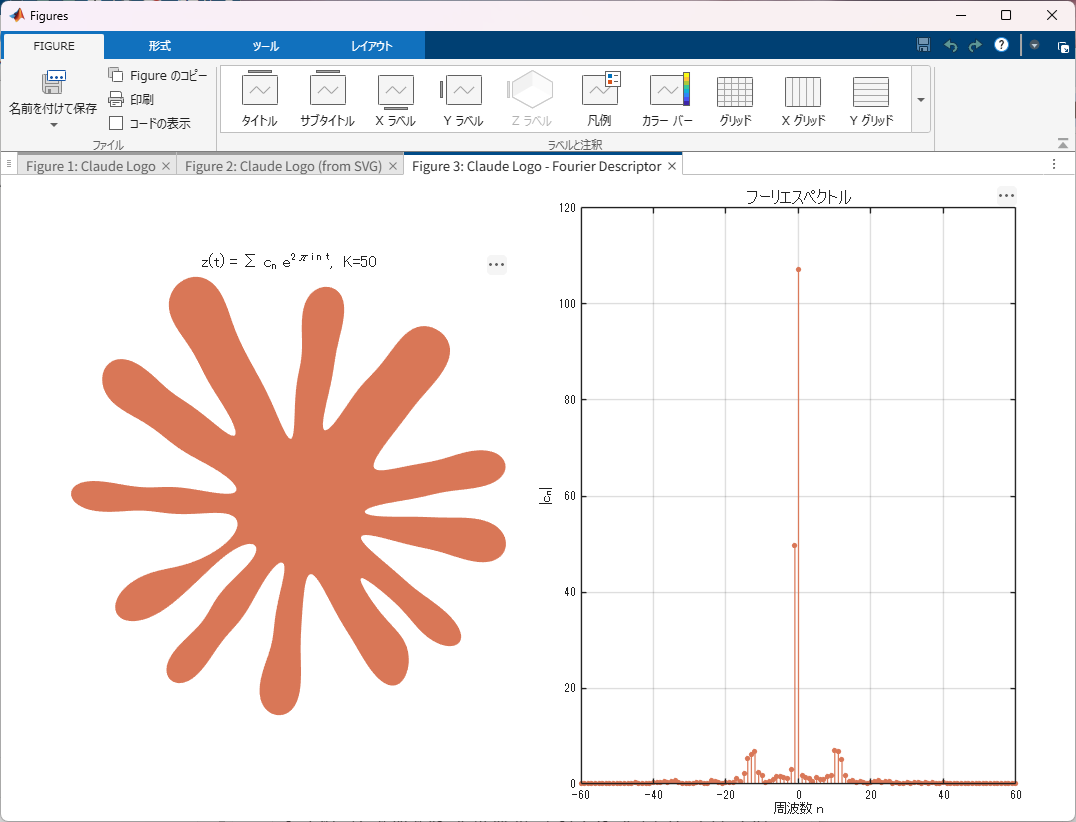The image size is (1076, 822).
Task: Open the 名前を付けて保存 dropdown arrow
Action: click(x=54, y=125)
